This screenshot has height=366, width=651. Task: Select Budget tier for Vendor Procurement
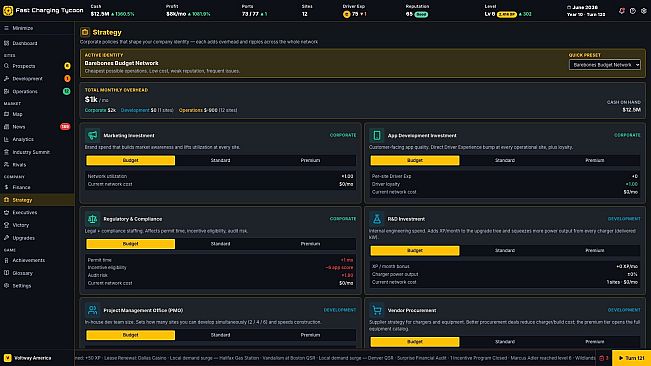[415, 342]
